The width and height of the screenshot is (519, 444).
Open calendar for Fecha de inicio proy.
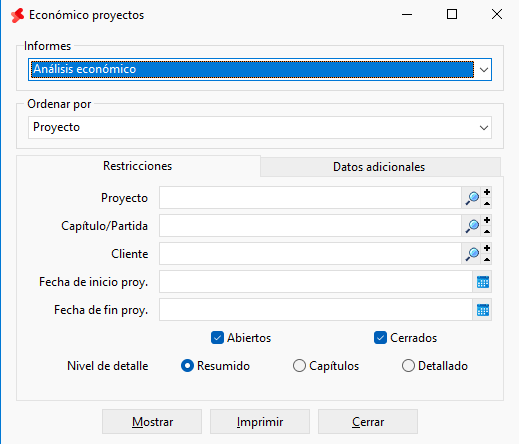pos(483,282)
